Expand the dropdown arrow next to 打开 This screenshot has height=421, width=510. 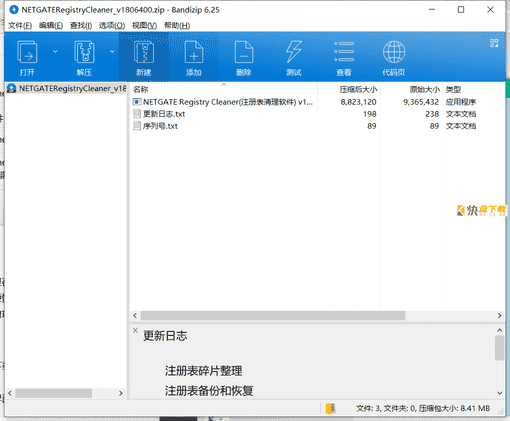click(x=55, y=51)
